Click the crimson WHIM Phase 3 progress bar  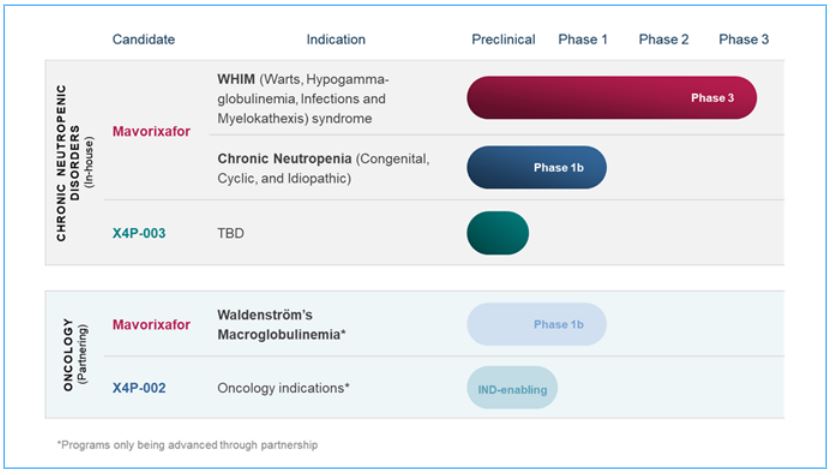point(611,98)
